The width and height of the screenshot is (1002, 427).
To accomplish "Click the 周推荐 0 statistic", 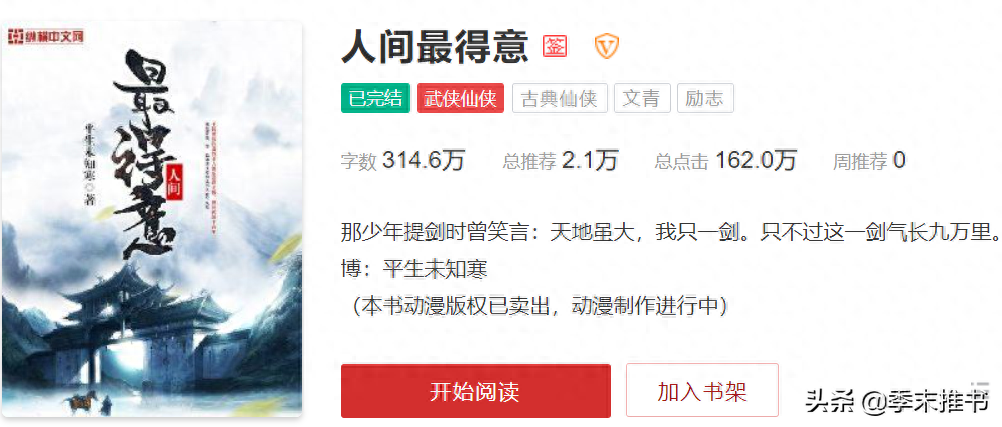I will click(x=868, y=160).
